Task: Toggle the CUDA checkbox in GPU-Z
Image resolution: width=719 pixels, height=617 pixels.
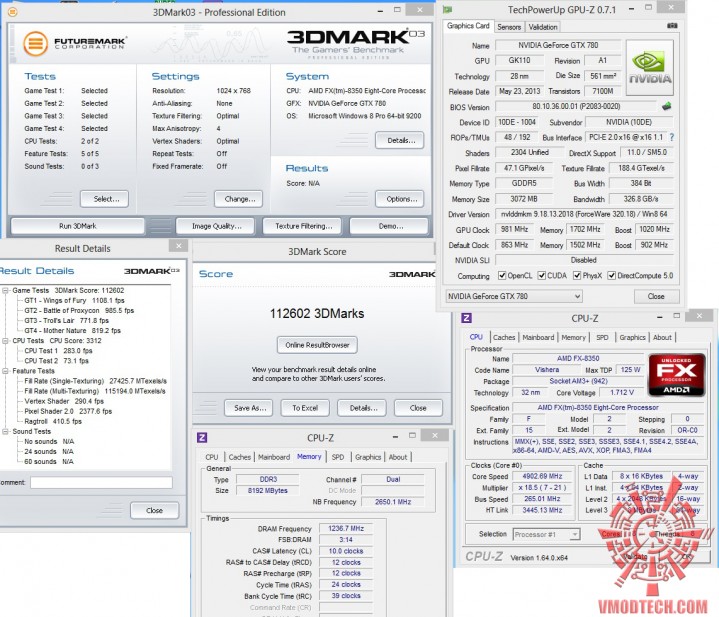Action: [x=542, y=275]
